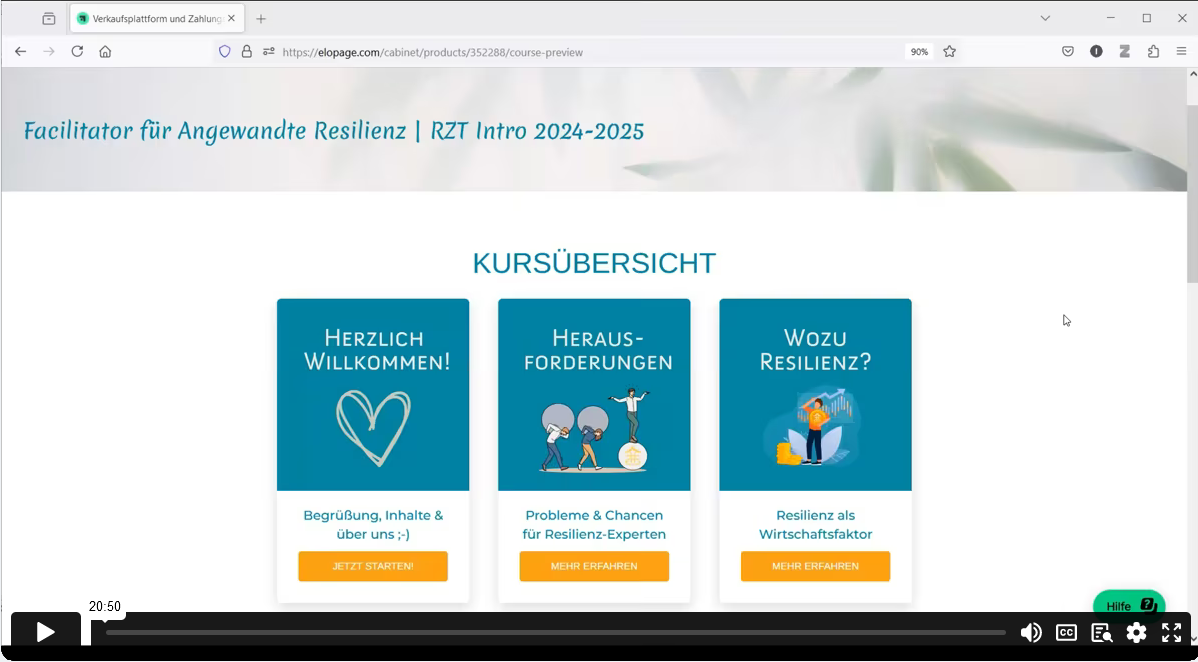Open video player settings gear

click(1136, 633)
